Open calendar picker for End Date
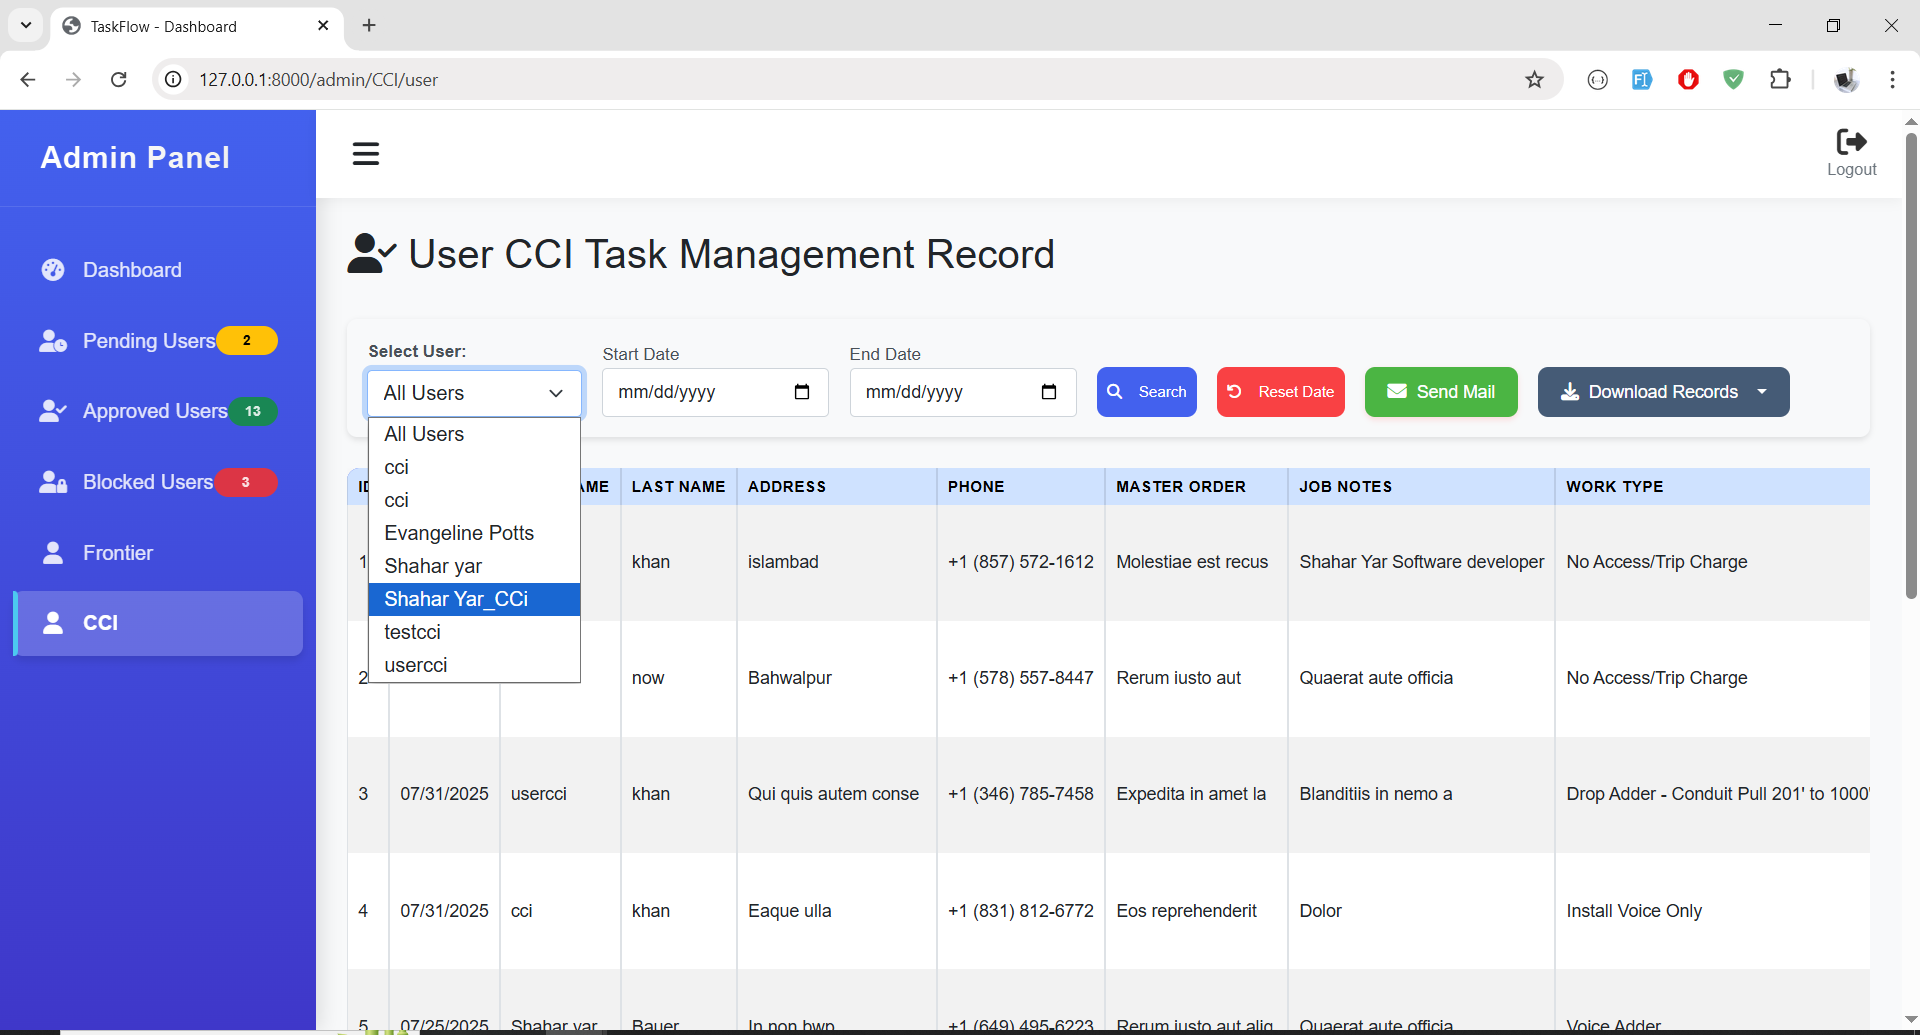The image size is (1920, 1035). click(1048, 392)
